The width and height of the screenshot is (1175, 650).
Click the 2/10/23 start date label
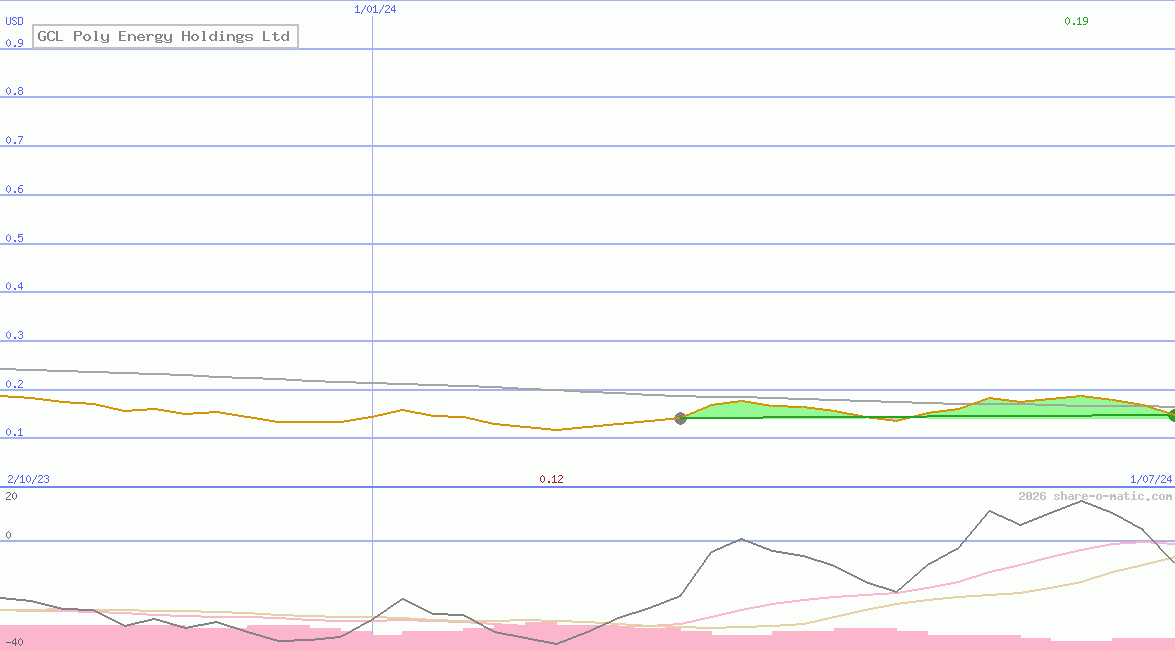28,479
